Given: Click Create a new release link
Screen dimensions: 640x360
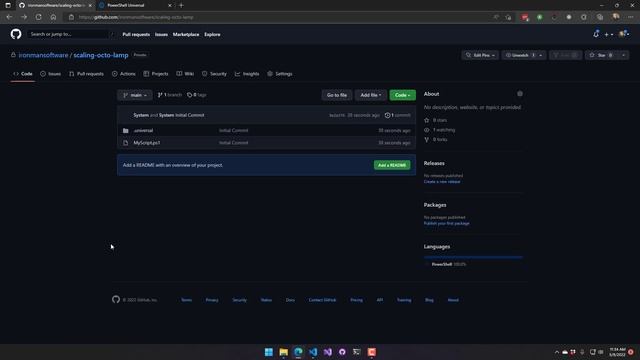Looking at the screenshot, I should [442, 182].
